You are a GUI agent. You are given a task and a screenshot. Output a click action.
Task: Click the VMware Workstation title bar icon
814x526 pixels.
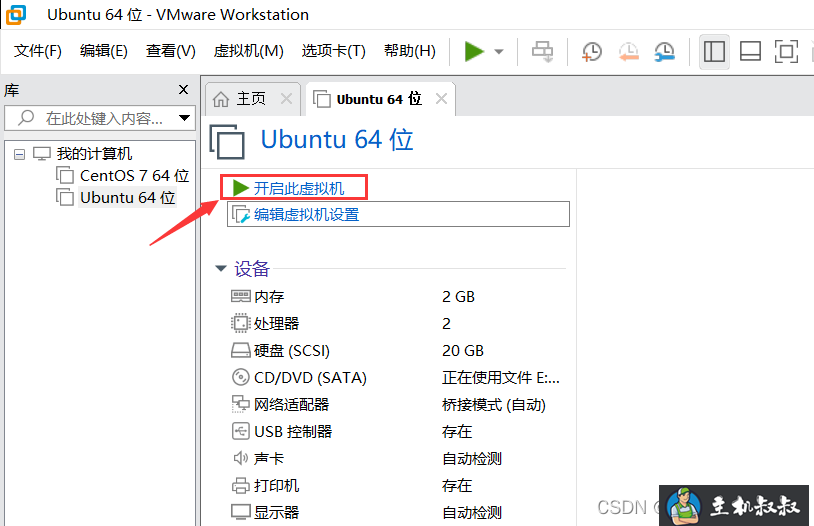point(16,15)
